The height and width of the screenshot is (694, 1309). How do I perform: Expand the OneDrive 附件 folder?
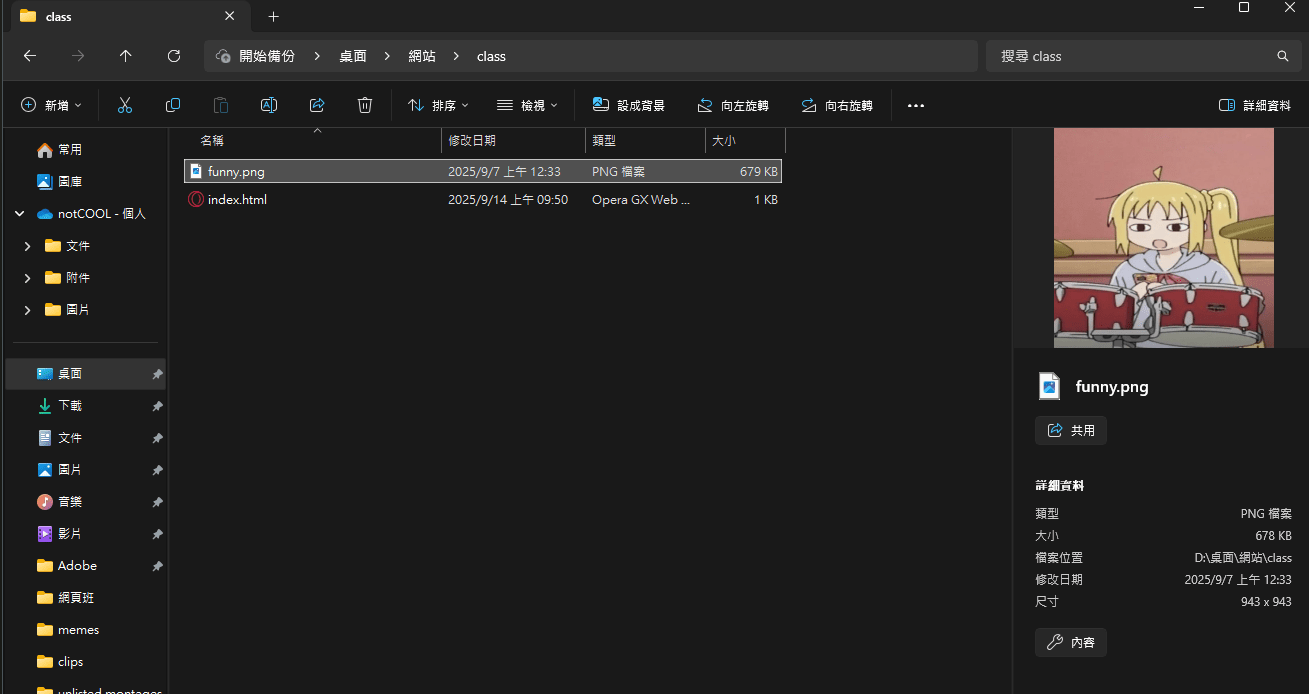(27, 277)
